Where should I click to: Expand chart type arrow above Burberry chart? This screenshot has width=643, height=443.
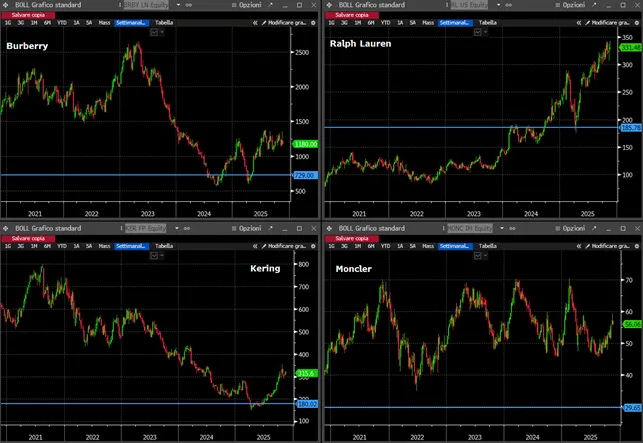pyautogui.click(x=162, y=32)
